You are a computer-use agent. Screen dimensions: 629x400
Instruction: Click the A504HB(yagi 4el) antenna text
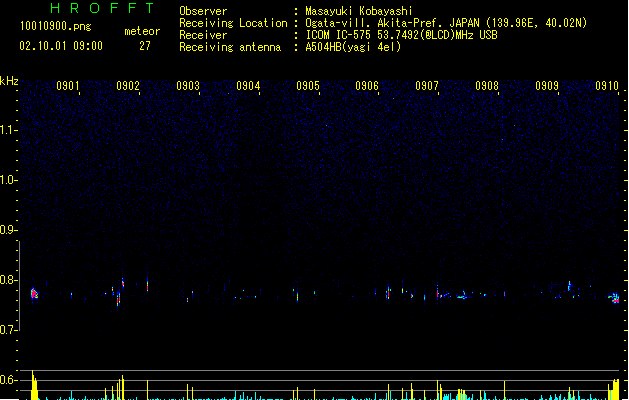point(353,47)
